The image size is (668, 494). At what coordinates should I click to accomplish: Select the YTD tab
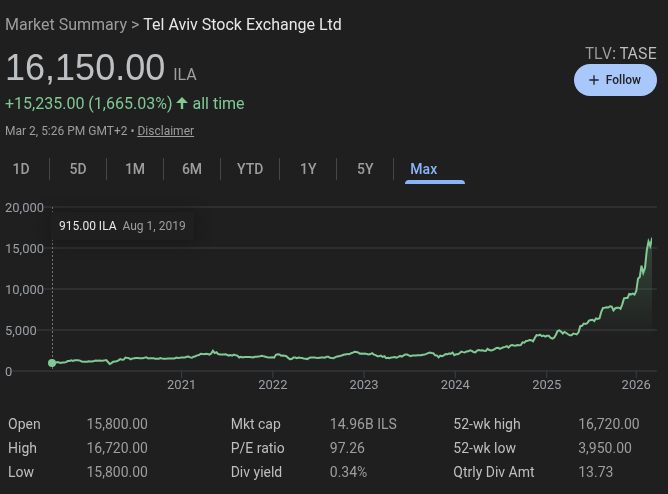pyautogui.click(x=250, y=169)
